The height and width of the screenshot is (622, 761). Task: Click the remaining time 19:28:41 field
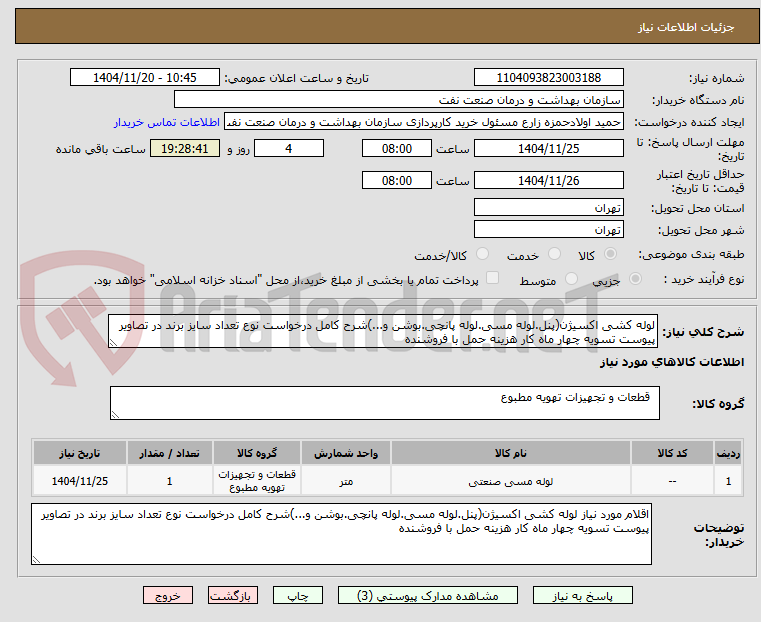(184, 148)
